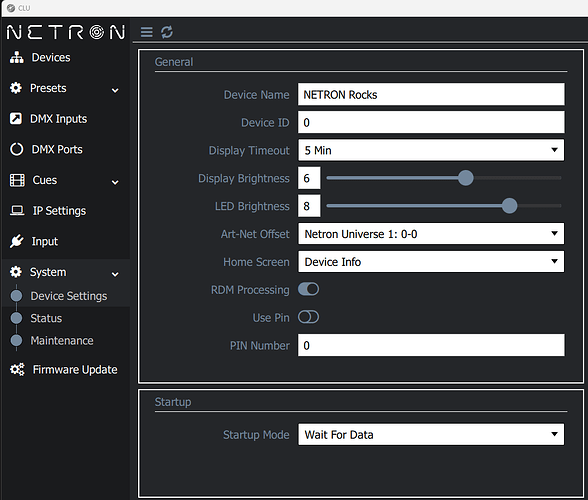Screen dimensions: 588x500
Task: Click the hamburger menu icon
Action: (x=147, y=32)
